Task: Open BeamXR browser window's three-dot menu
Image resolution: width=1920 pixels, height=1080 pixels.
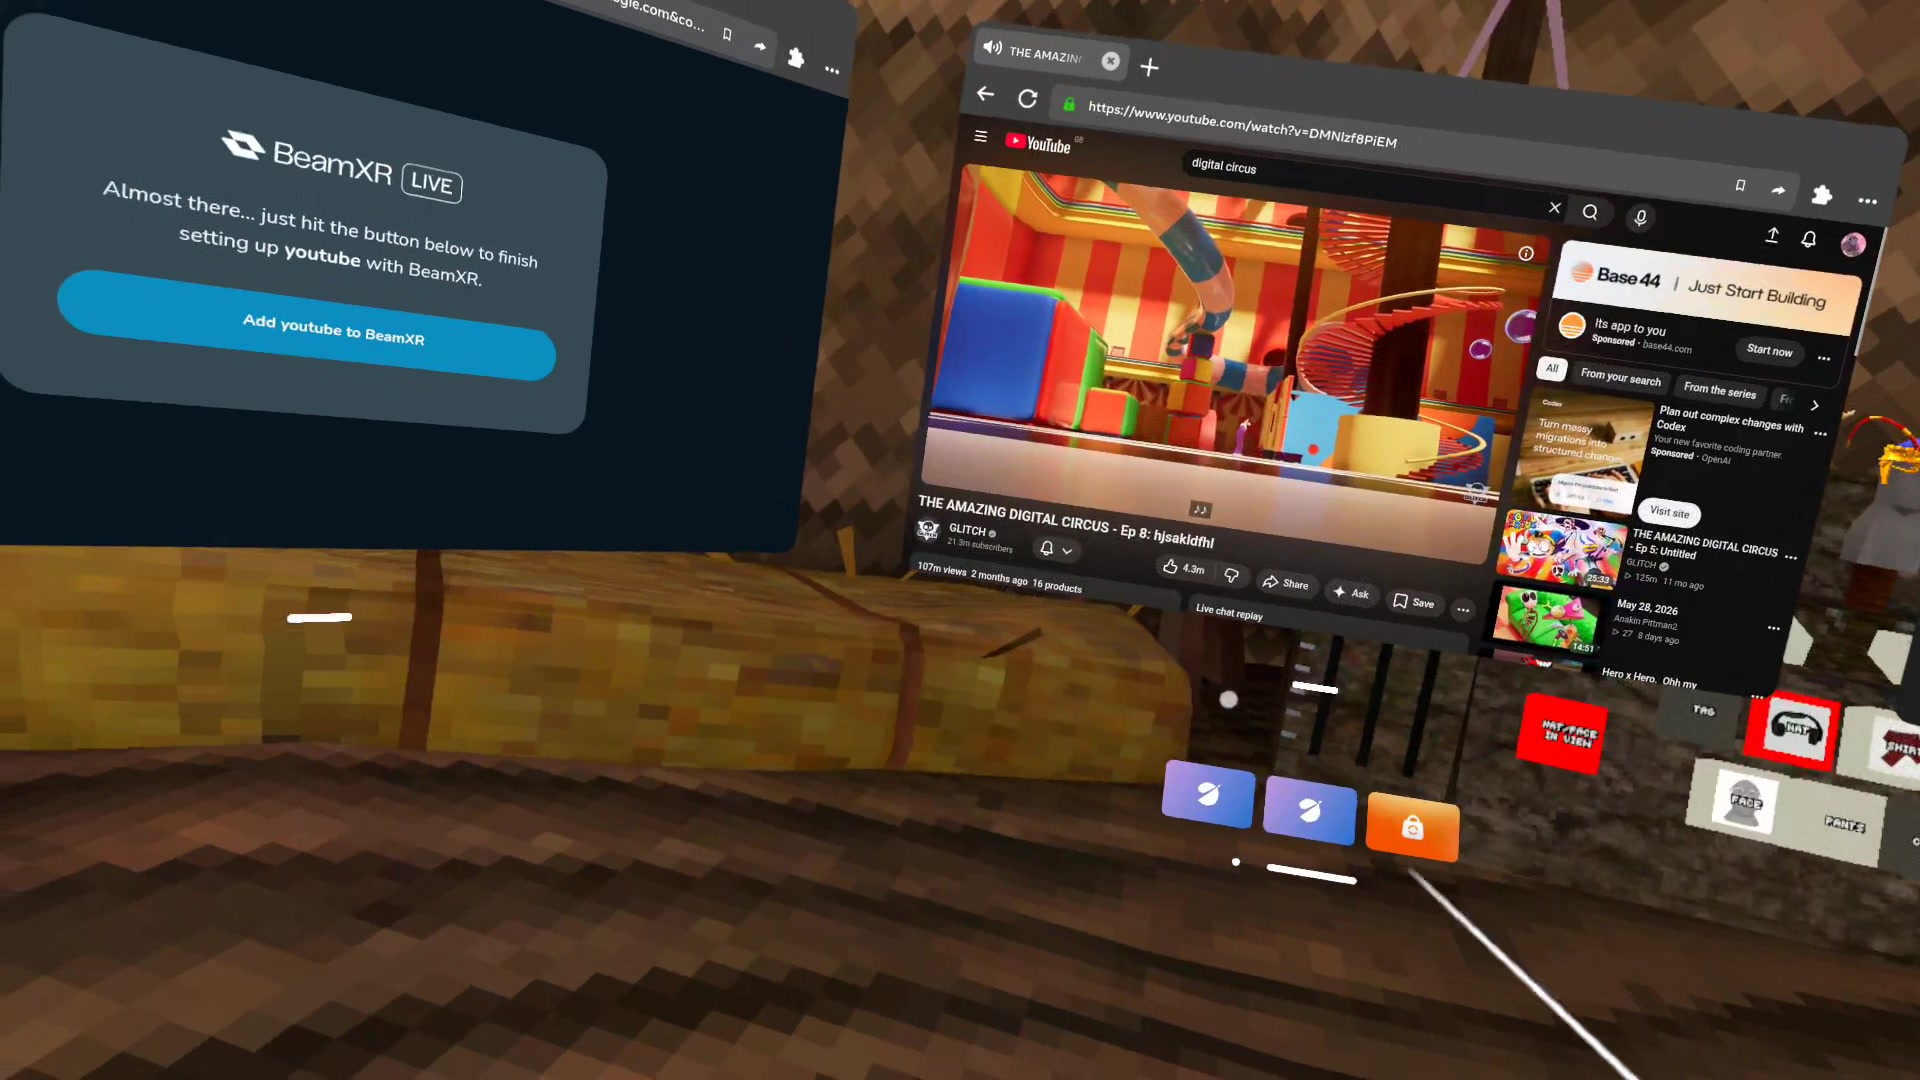Action: coord(832,70)
